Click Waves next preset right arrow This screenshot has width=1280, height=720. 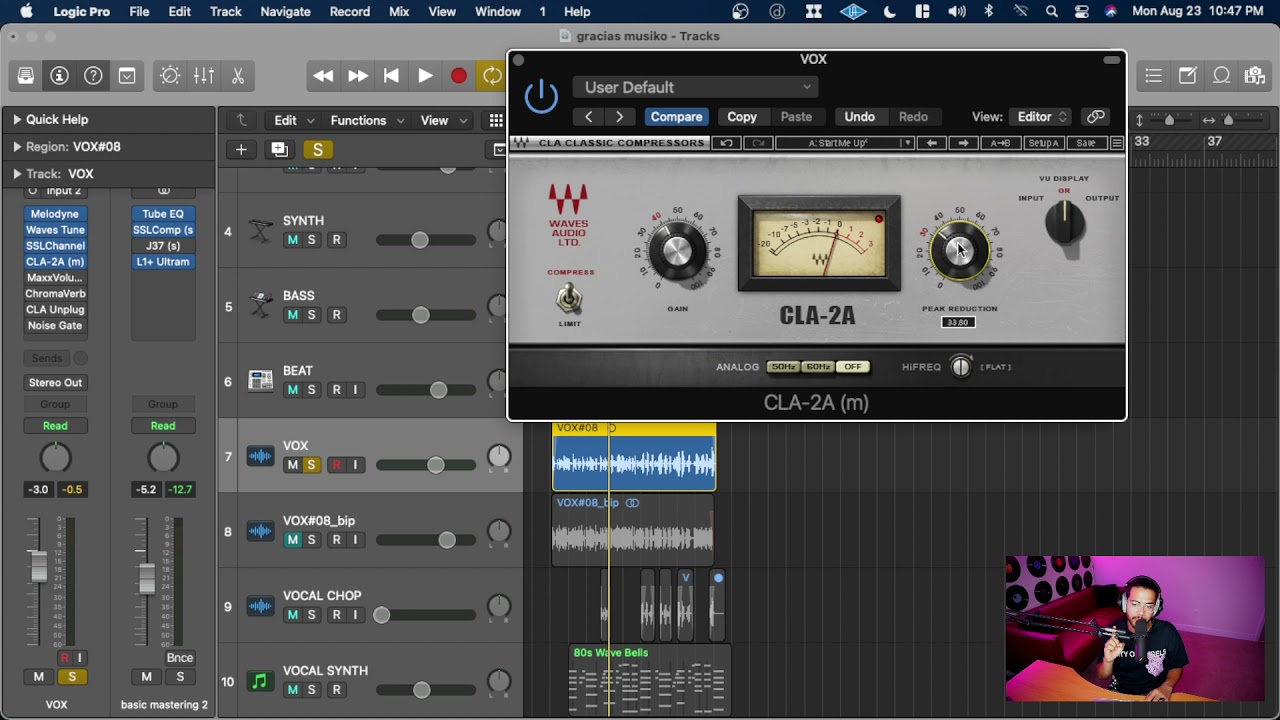point(963,143)
